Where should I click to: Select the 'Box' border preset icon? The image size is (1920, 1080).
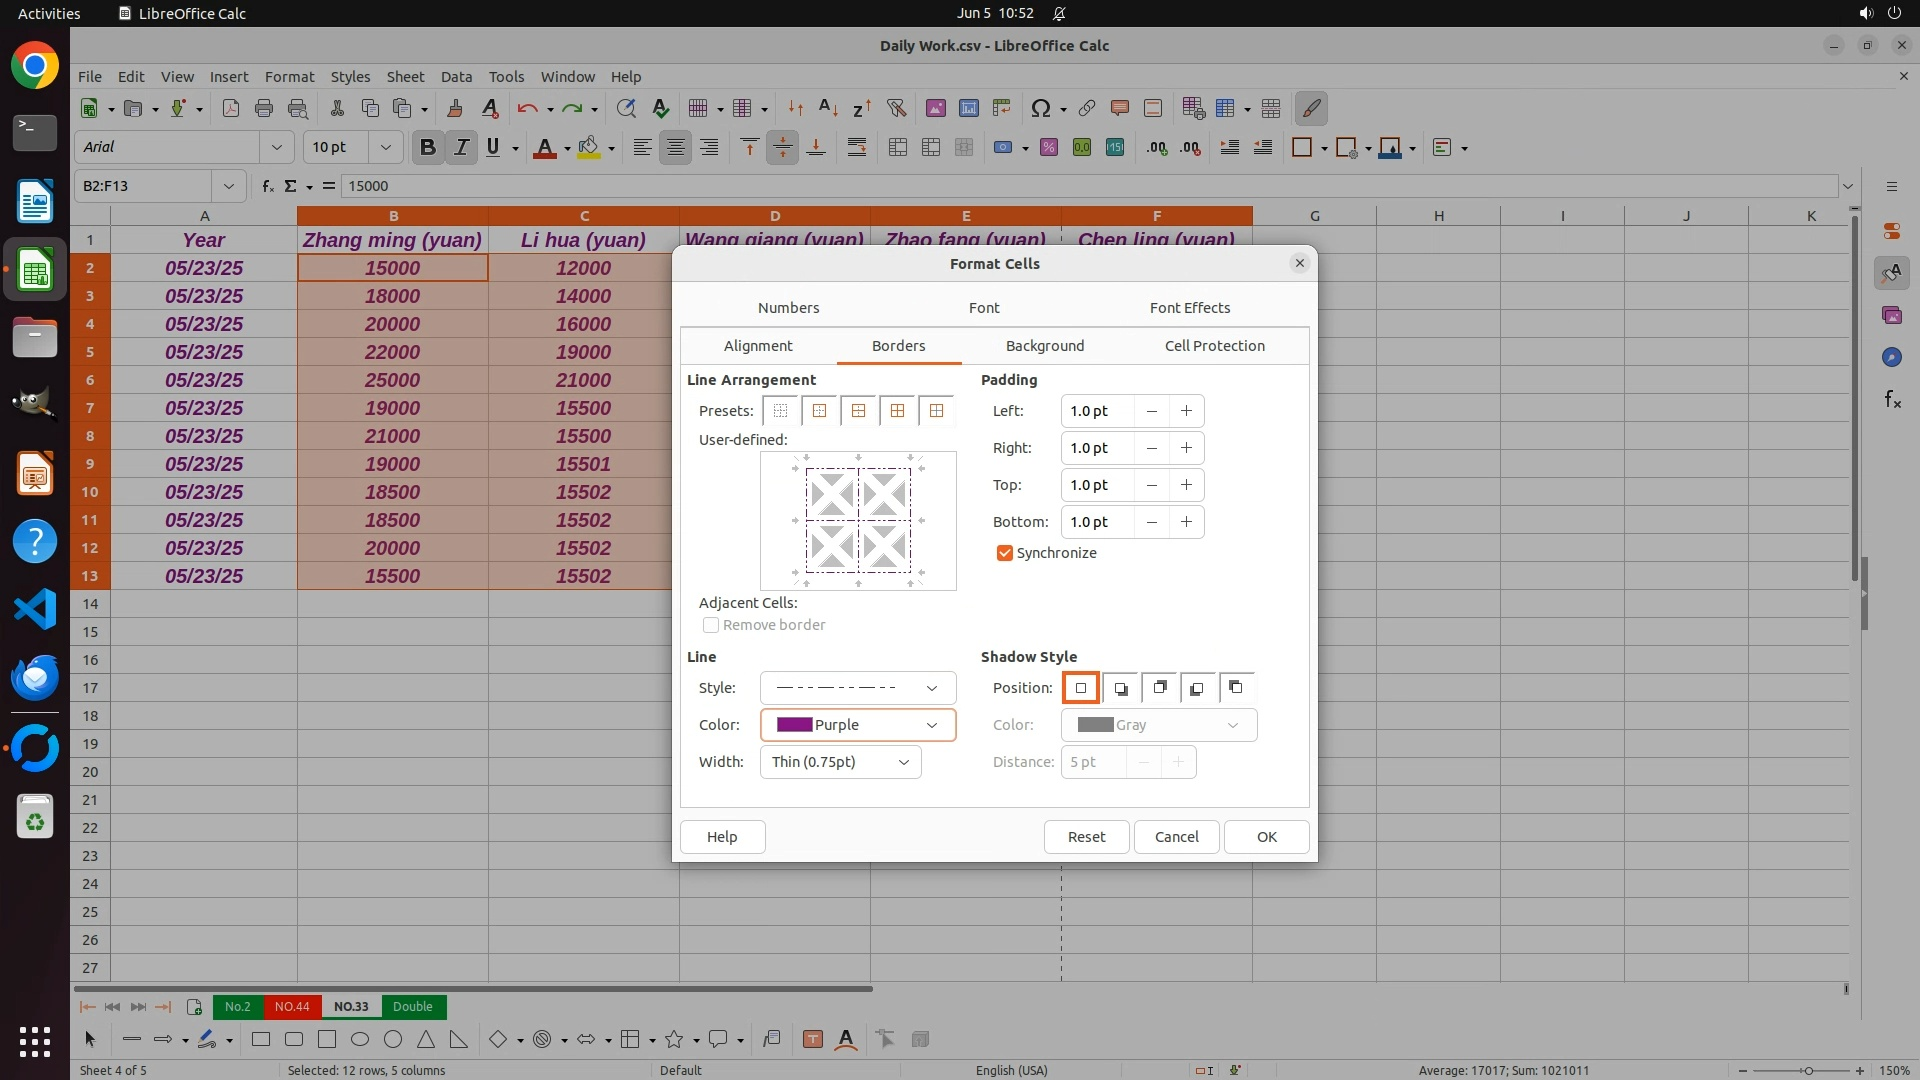click(x=819, y=411)
